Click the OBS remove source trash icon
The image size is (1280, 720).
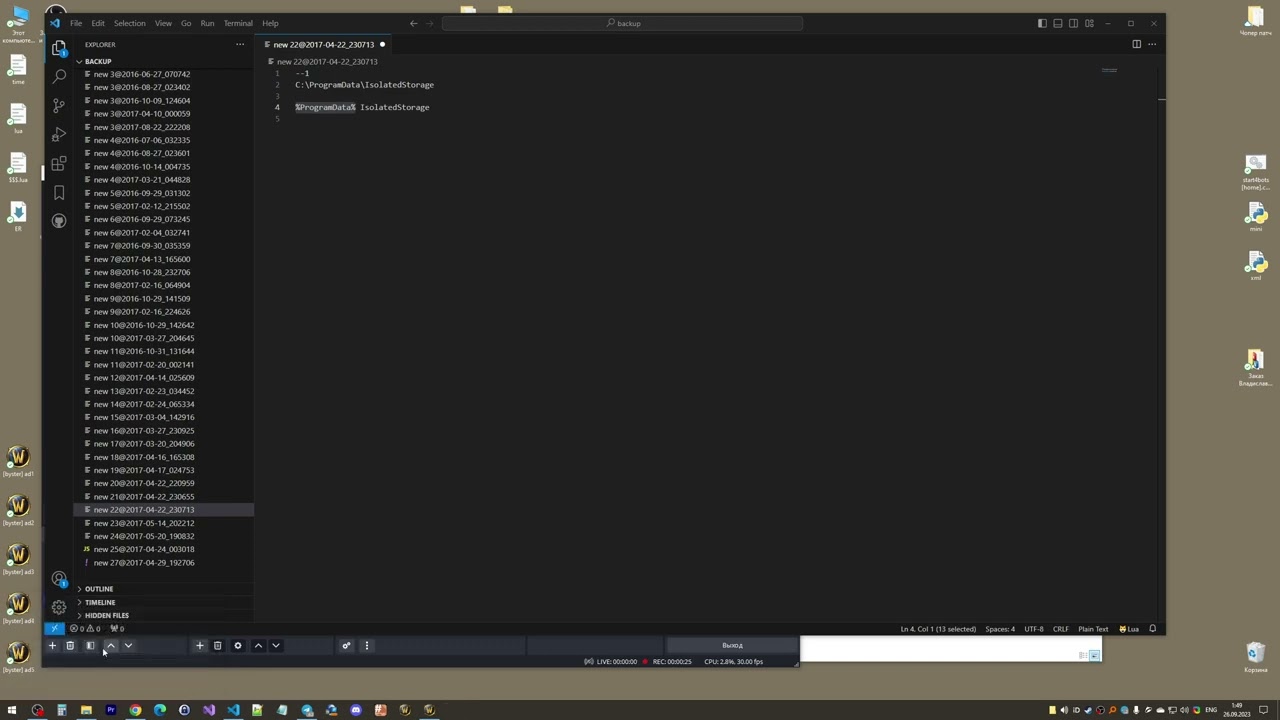click(x=217, y=646)
